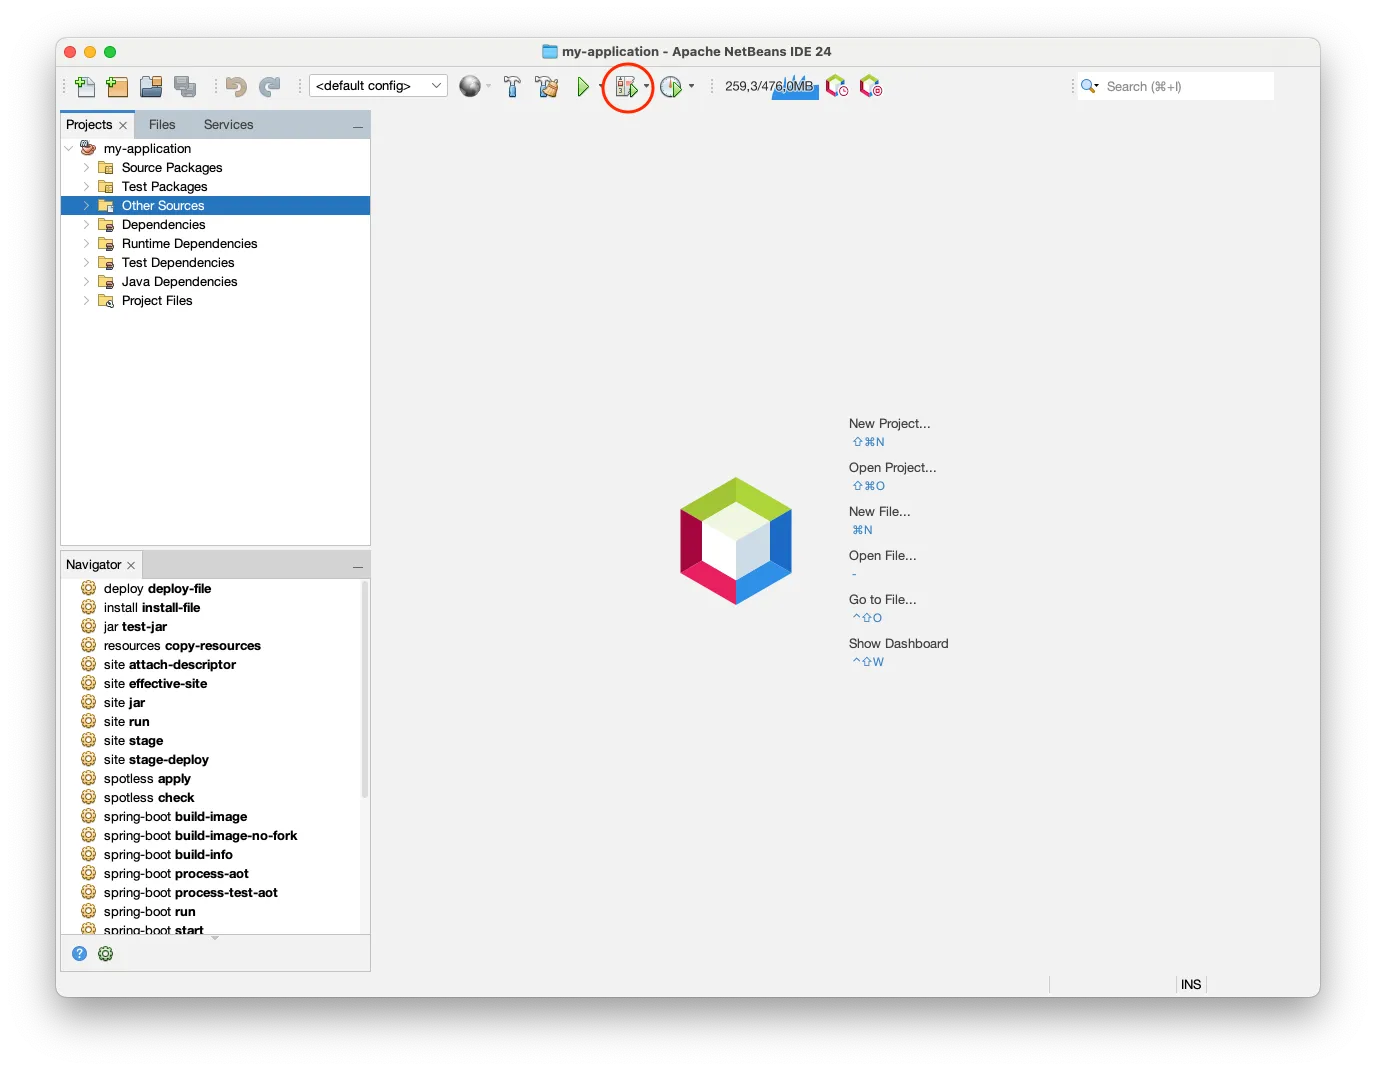Viewport: 1376px width, 1071px height.
Task: Create a new file using the toolbar icon
Action: (x=85, y=86)
